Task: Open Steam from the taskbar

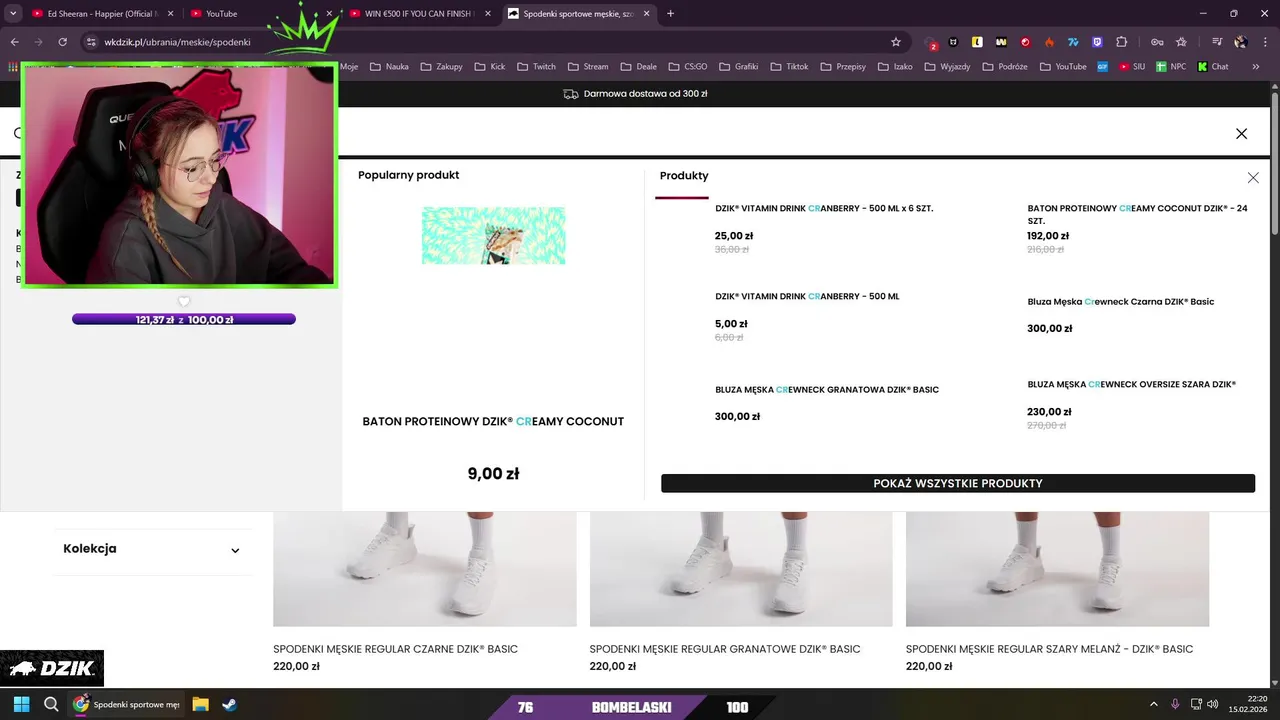Action: click(x=229, y=704)
